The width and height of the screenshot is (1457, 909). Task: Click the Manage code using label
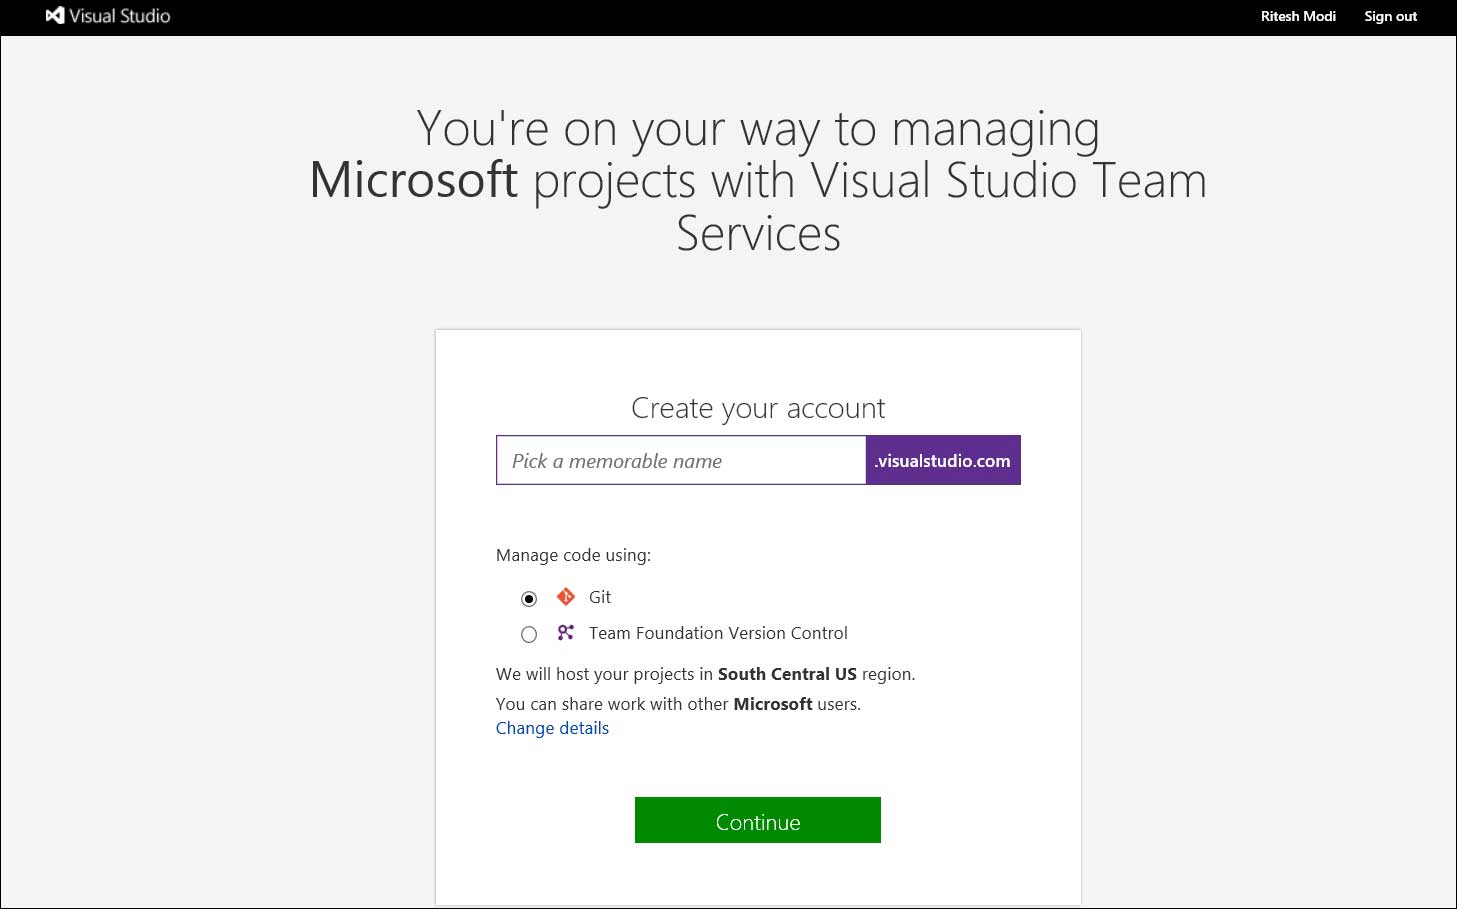[x=573, y=555]
